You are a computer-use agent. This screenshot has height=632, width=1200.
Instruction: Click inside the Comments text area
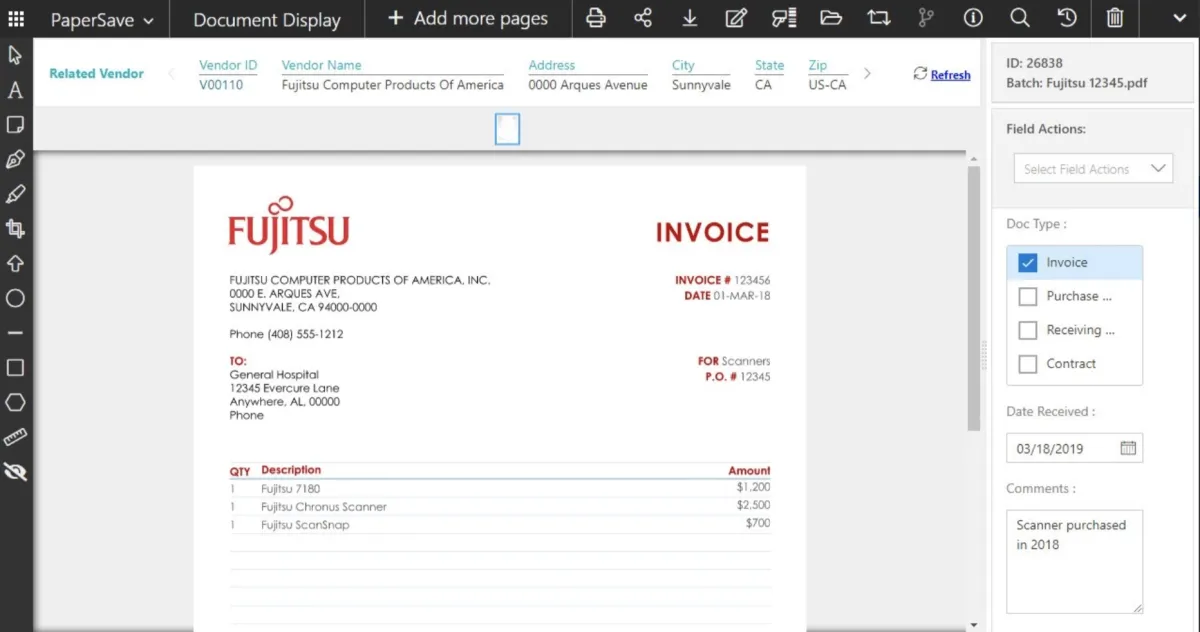click(1074, 562)
